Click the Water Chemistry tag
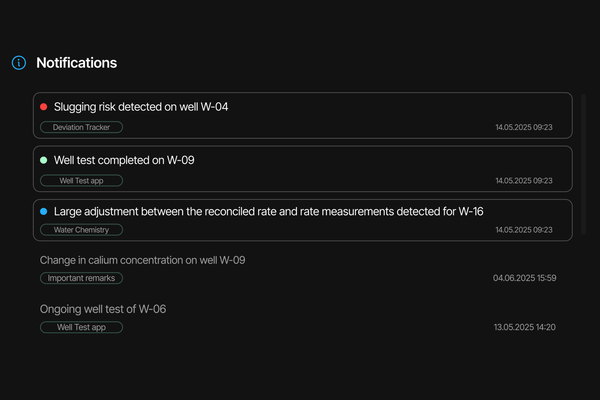 point(81,230)
